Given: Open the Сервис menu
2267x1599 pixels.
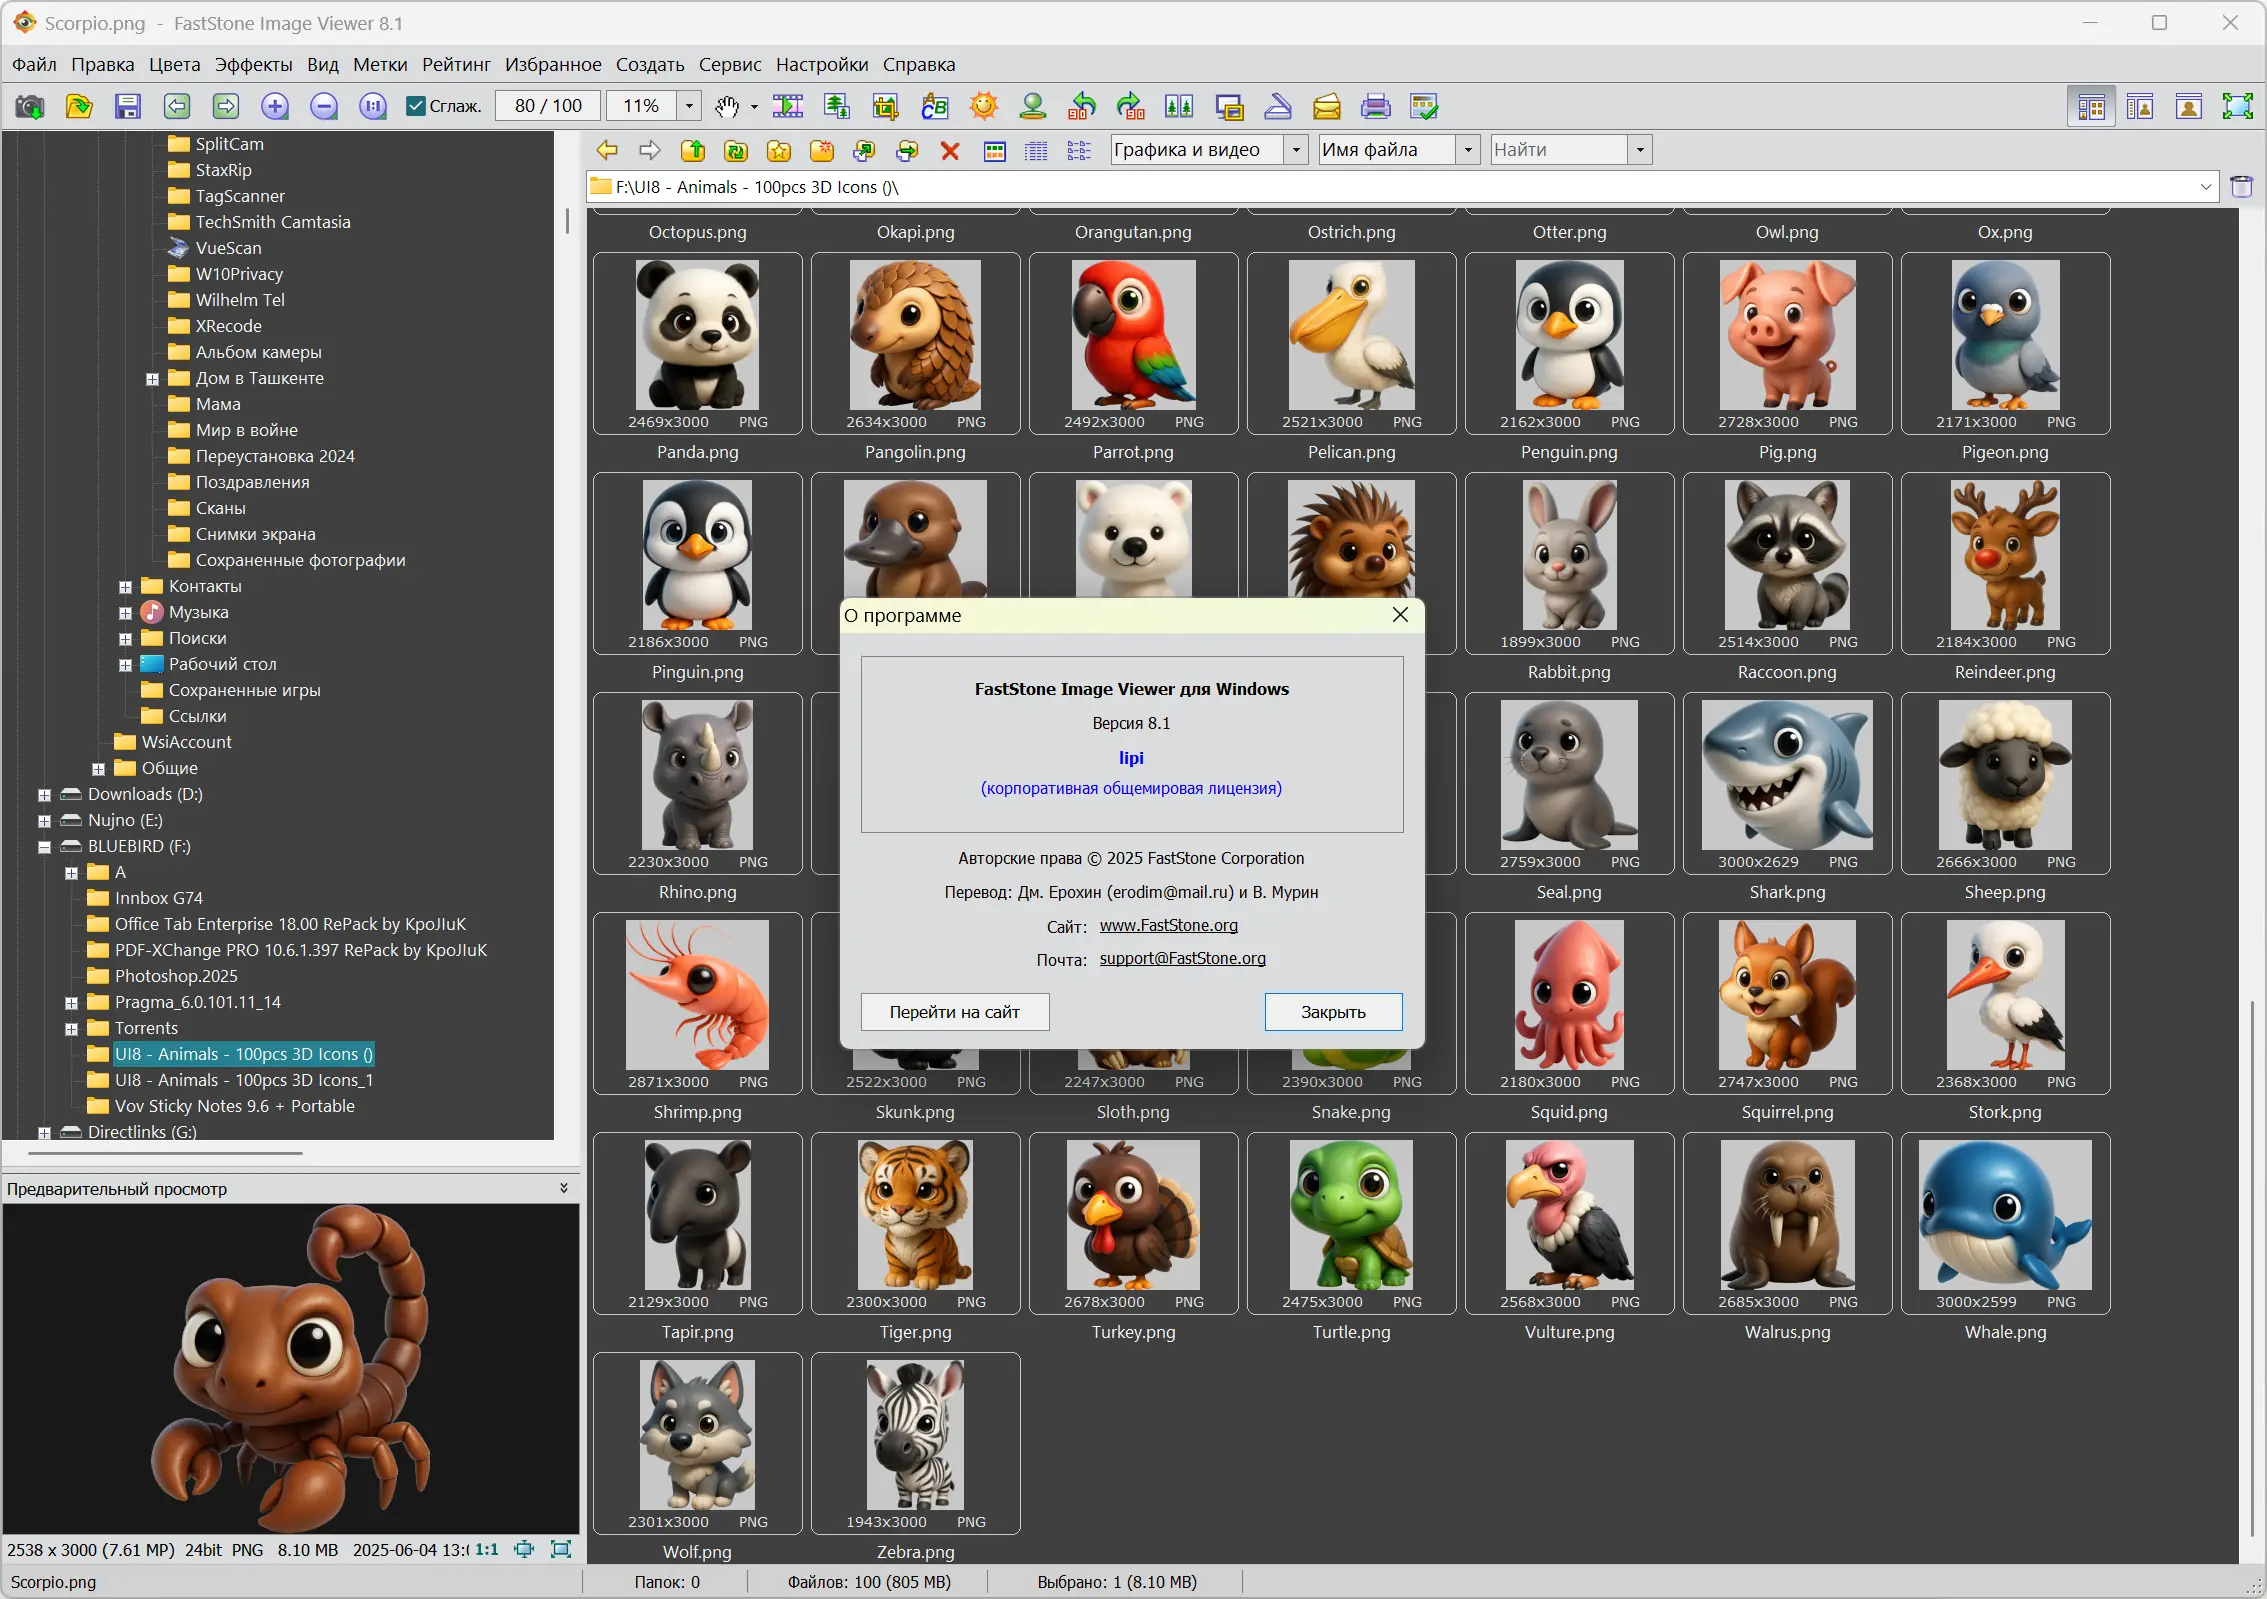Looking at the screenshot, I should 729,65.
